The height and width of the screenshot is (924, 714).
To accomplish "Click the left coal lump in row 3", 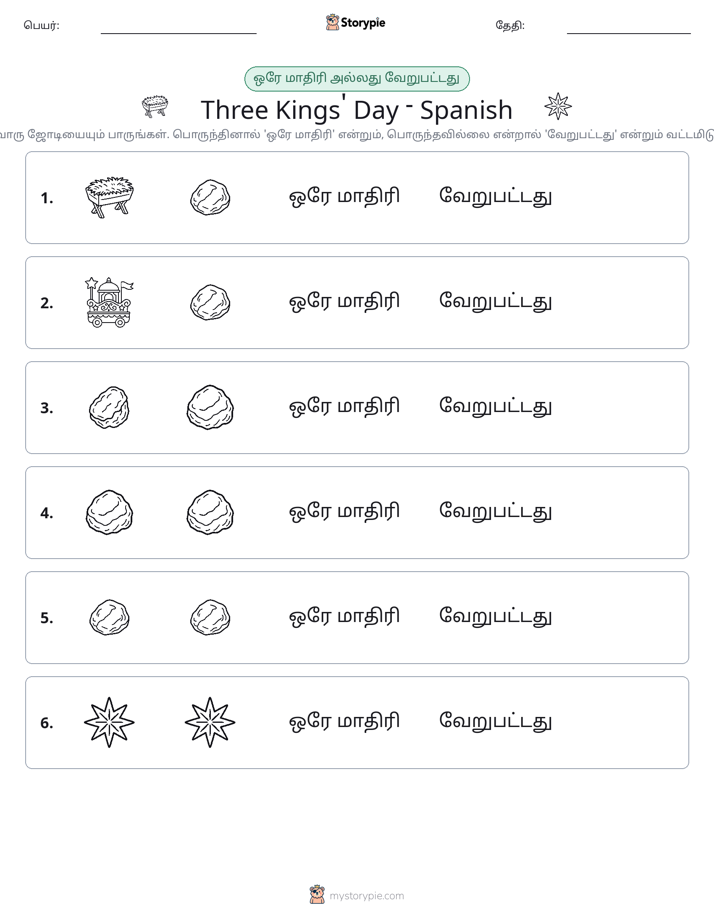I will click(109, 407).
